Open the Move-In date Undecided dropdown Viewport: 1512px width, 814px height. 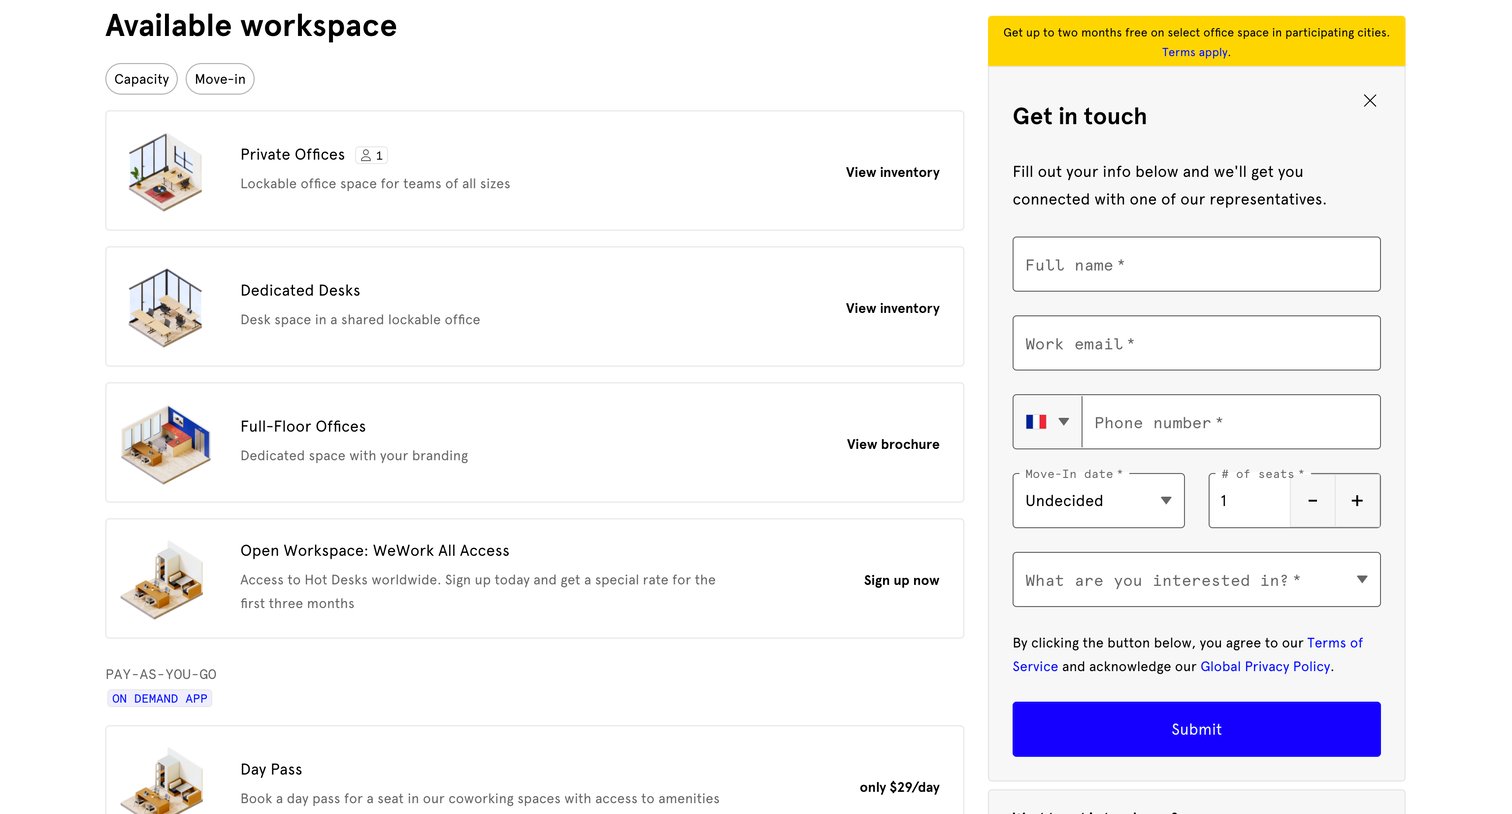[1098, 501]
